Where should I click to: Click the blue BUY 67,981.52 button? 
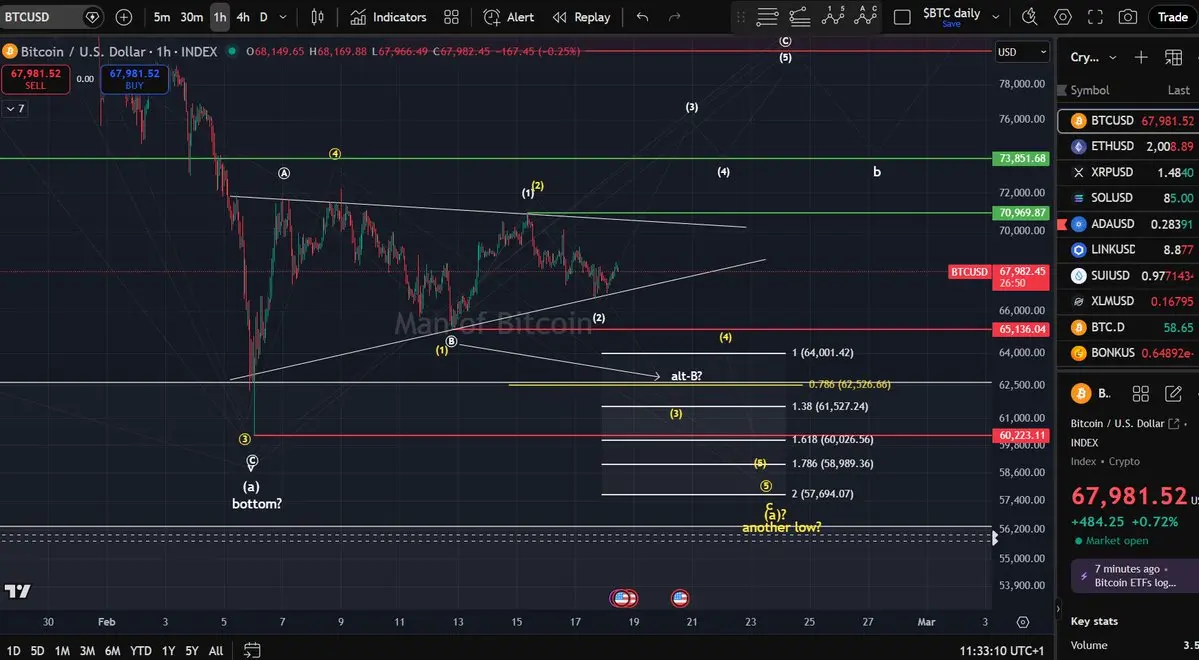coord(135,79)
